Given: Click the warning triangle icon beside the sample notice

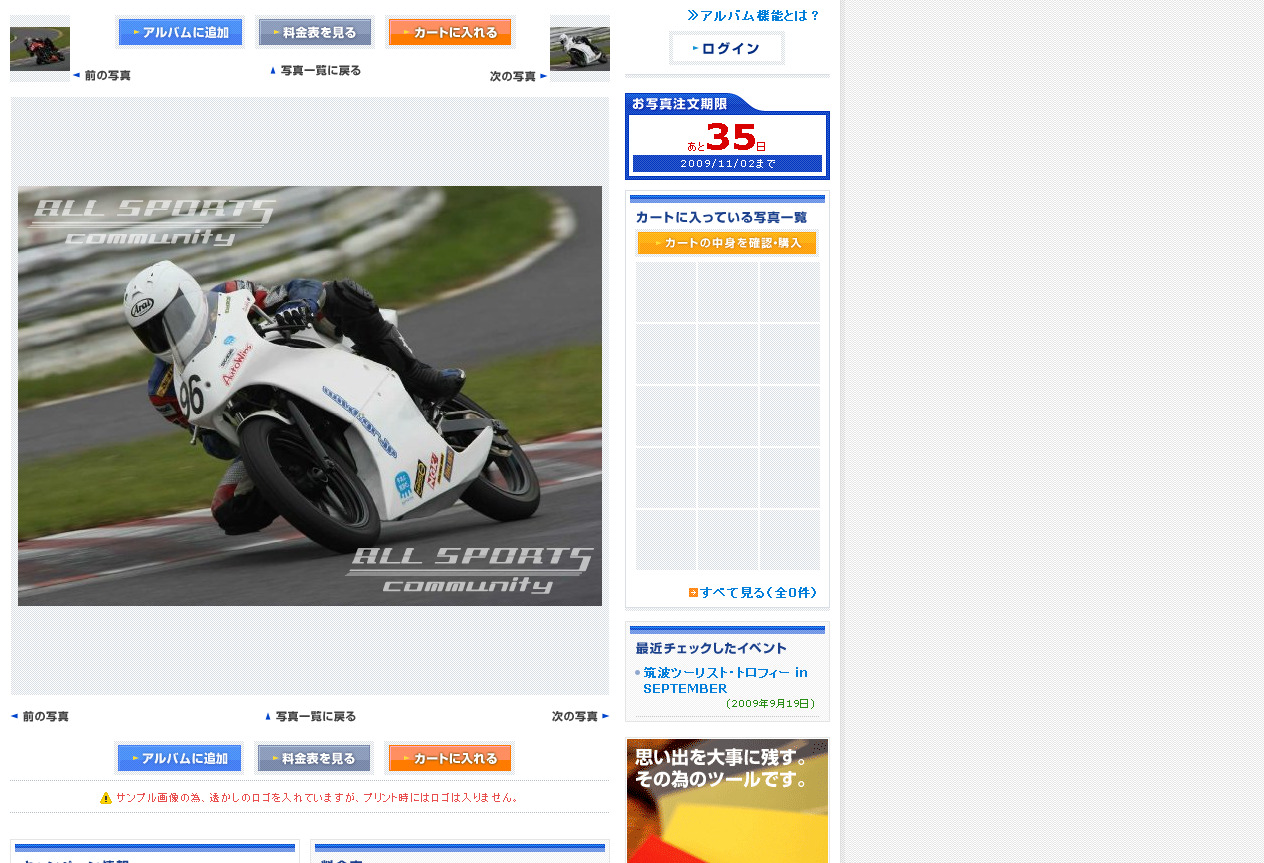Looking at the screenshot, I should tap(106, 798).
